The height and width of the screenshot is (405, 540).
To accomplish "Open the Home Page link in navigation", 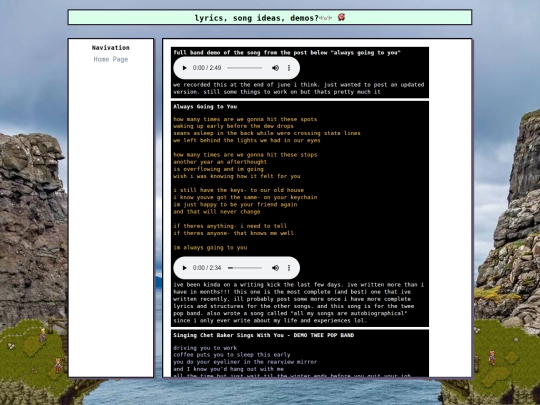I will [x=111, y=59].
